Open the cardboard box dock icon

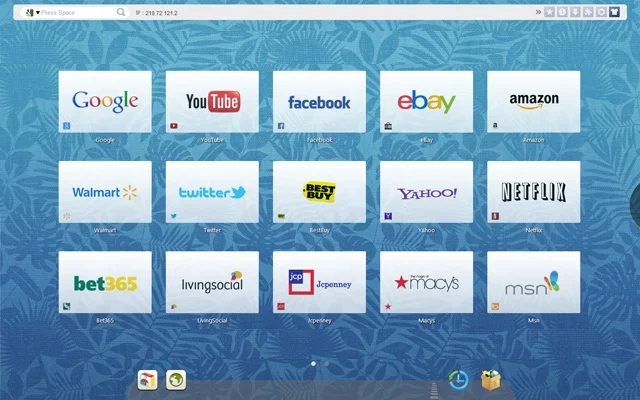[491, 380]
